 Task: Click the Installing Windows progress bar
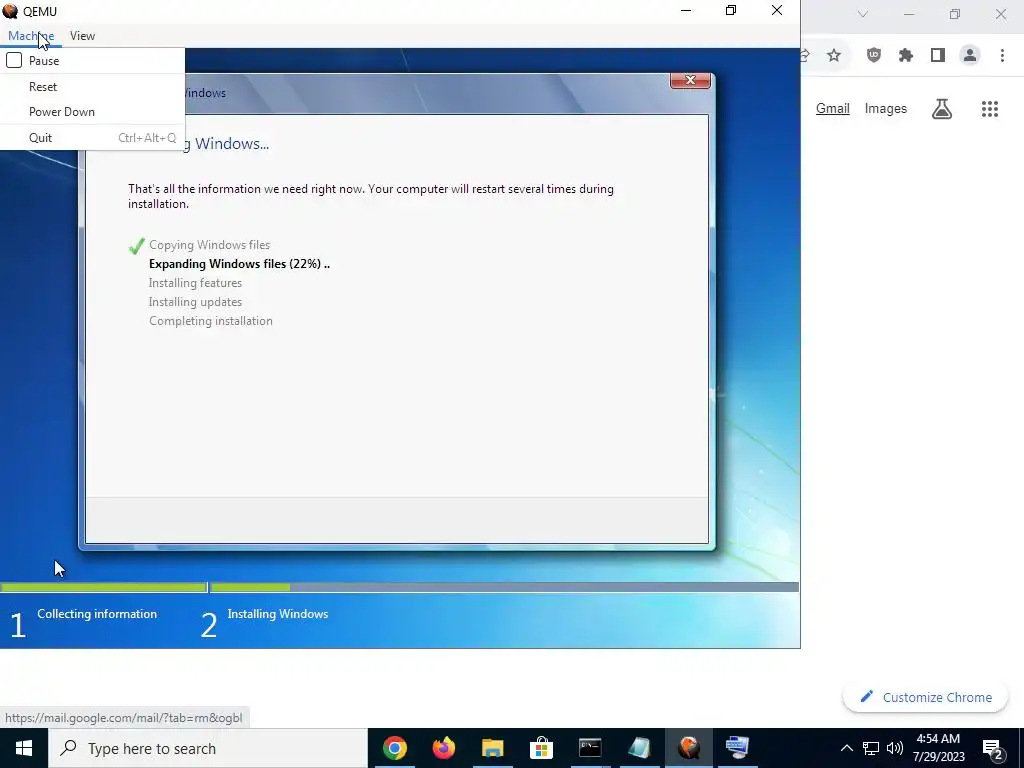504,588
